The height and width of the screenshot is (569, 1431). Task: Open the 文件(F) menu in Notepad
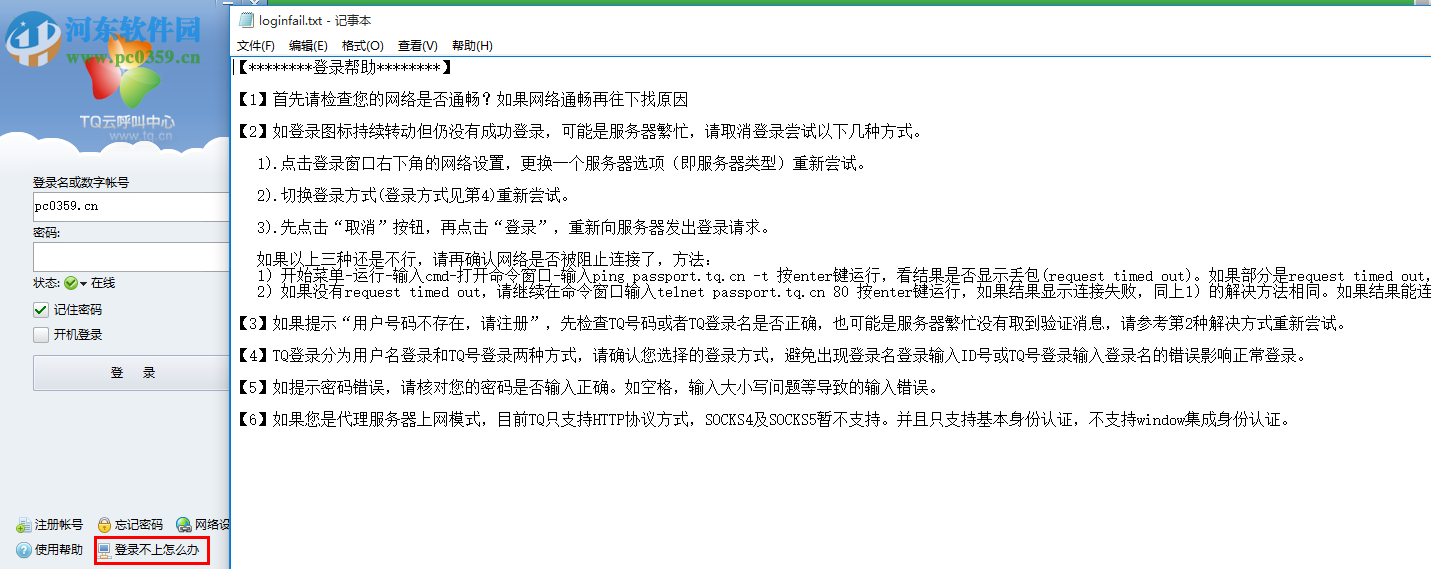click(255, 46)
